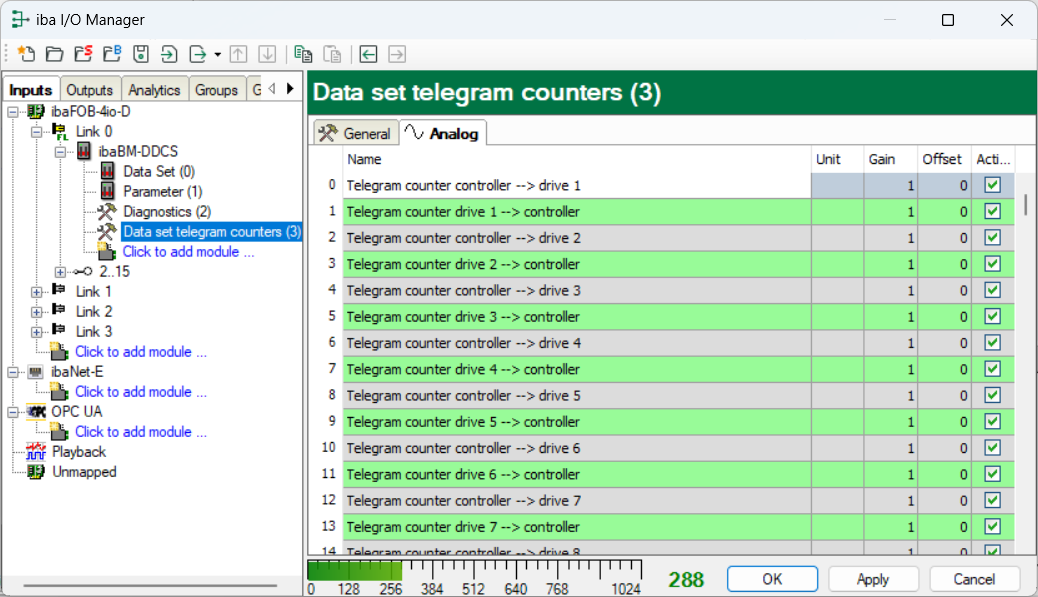1038x597 pixels.
Task: Toggle Active checkbox for drive 3 --> controller
Action: 992,317
